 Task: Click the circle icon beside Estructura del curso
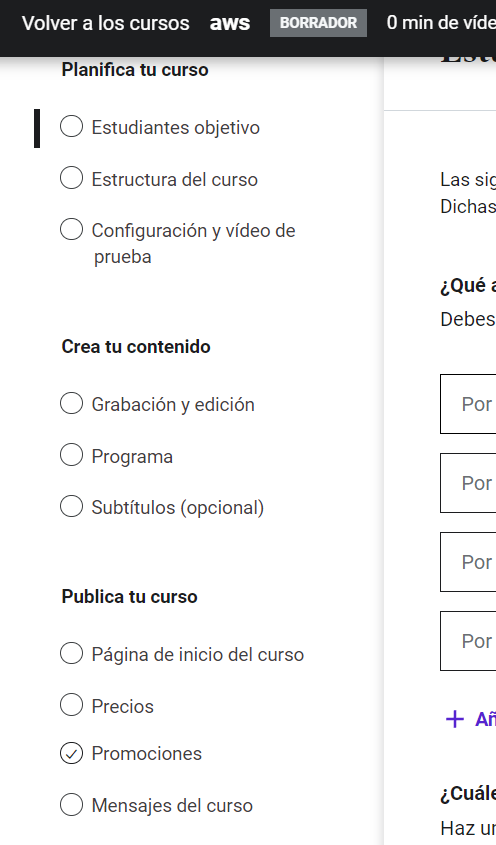(71, 178)
